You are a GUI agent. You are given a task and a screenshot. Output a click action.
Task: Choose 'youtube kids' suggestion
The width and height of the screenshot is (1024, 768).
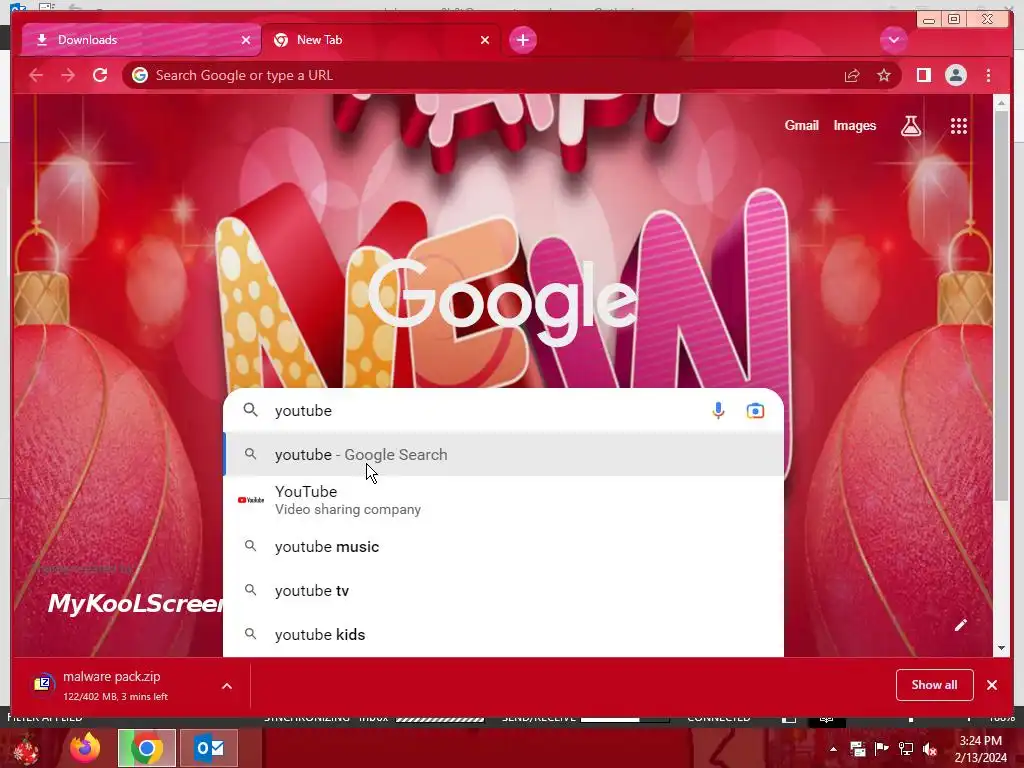(x=504, y=634)
